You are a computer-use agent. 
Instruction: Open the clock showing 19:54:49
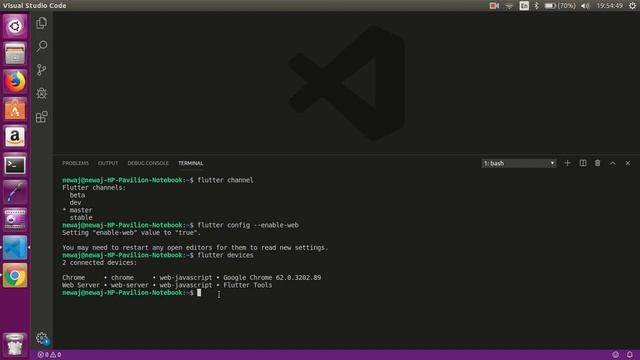pos(609,6)
